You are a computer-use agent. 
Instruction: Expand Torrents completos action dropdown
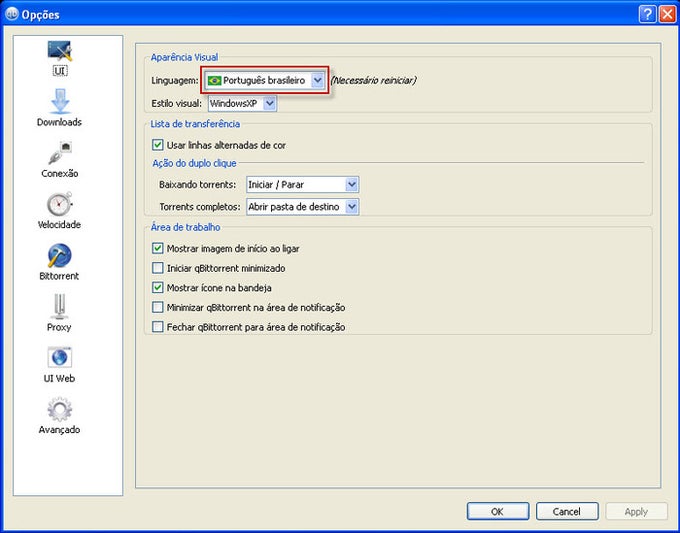[302, 207]
